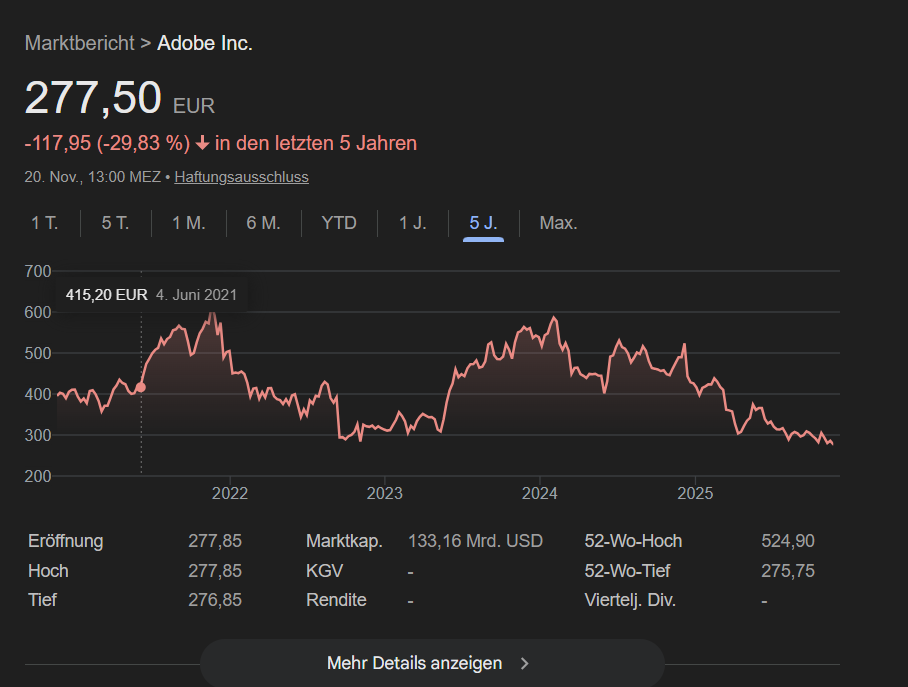The height and width of the screenshot is (687, 908).
Task: Click the Viertelj. Div. label
Action: pyautogui.click(x=630, y=600)
